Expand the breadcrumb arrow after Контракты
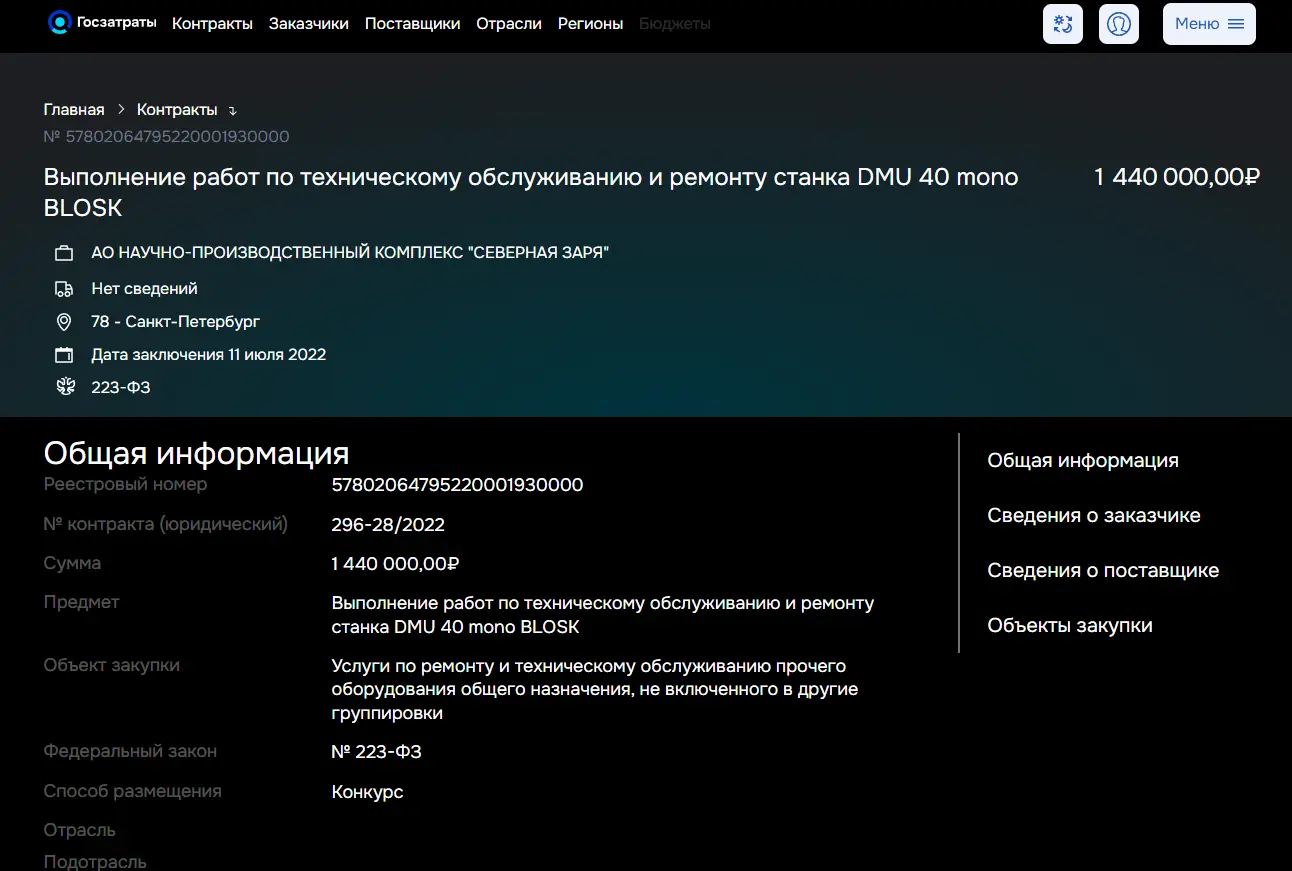The width and height of the screenshot is (1292, 871). click(x=233, y=111)
